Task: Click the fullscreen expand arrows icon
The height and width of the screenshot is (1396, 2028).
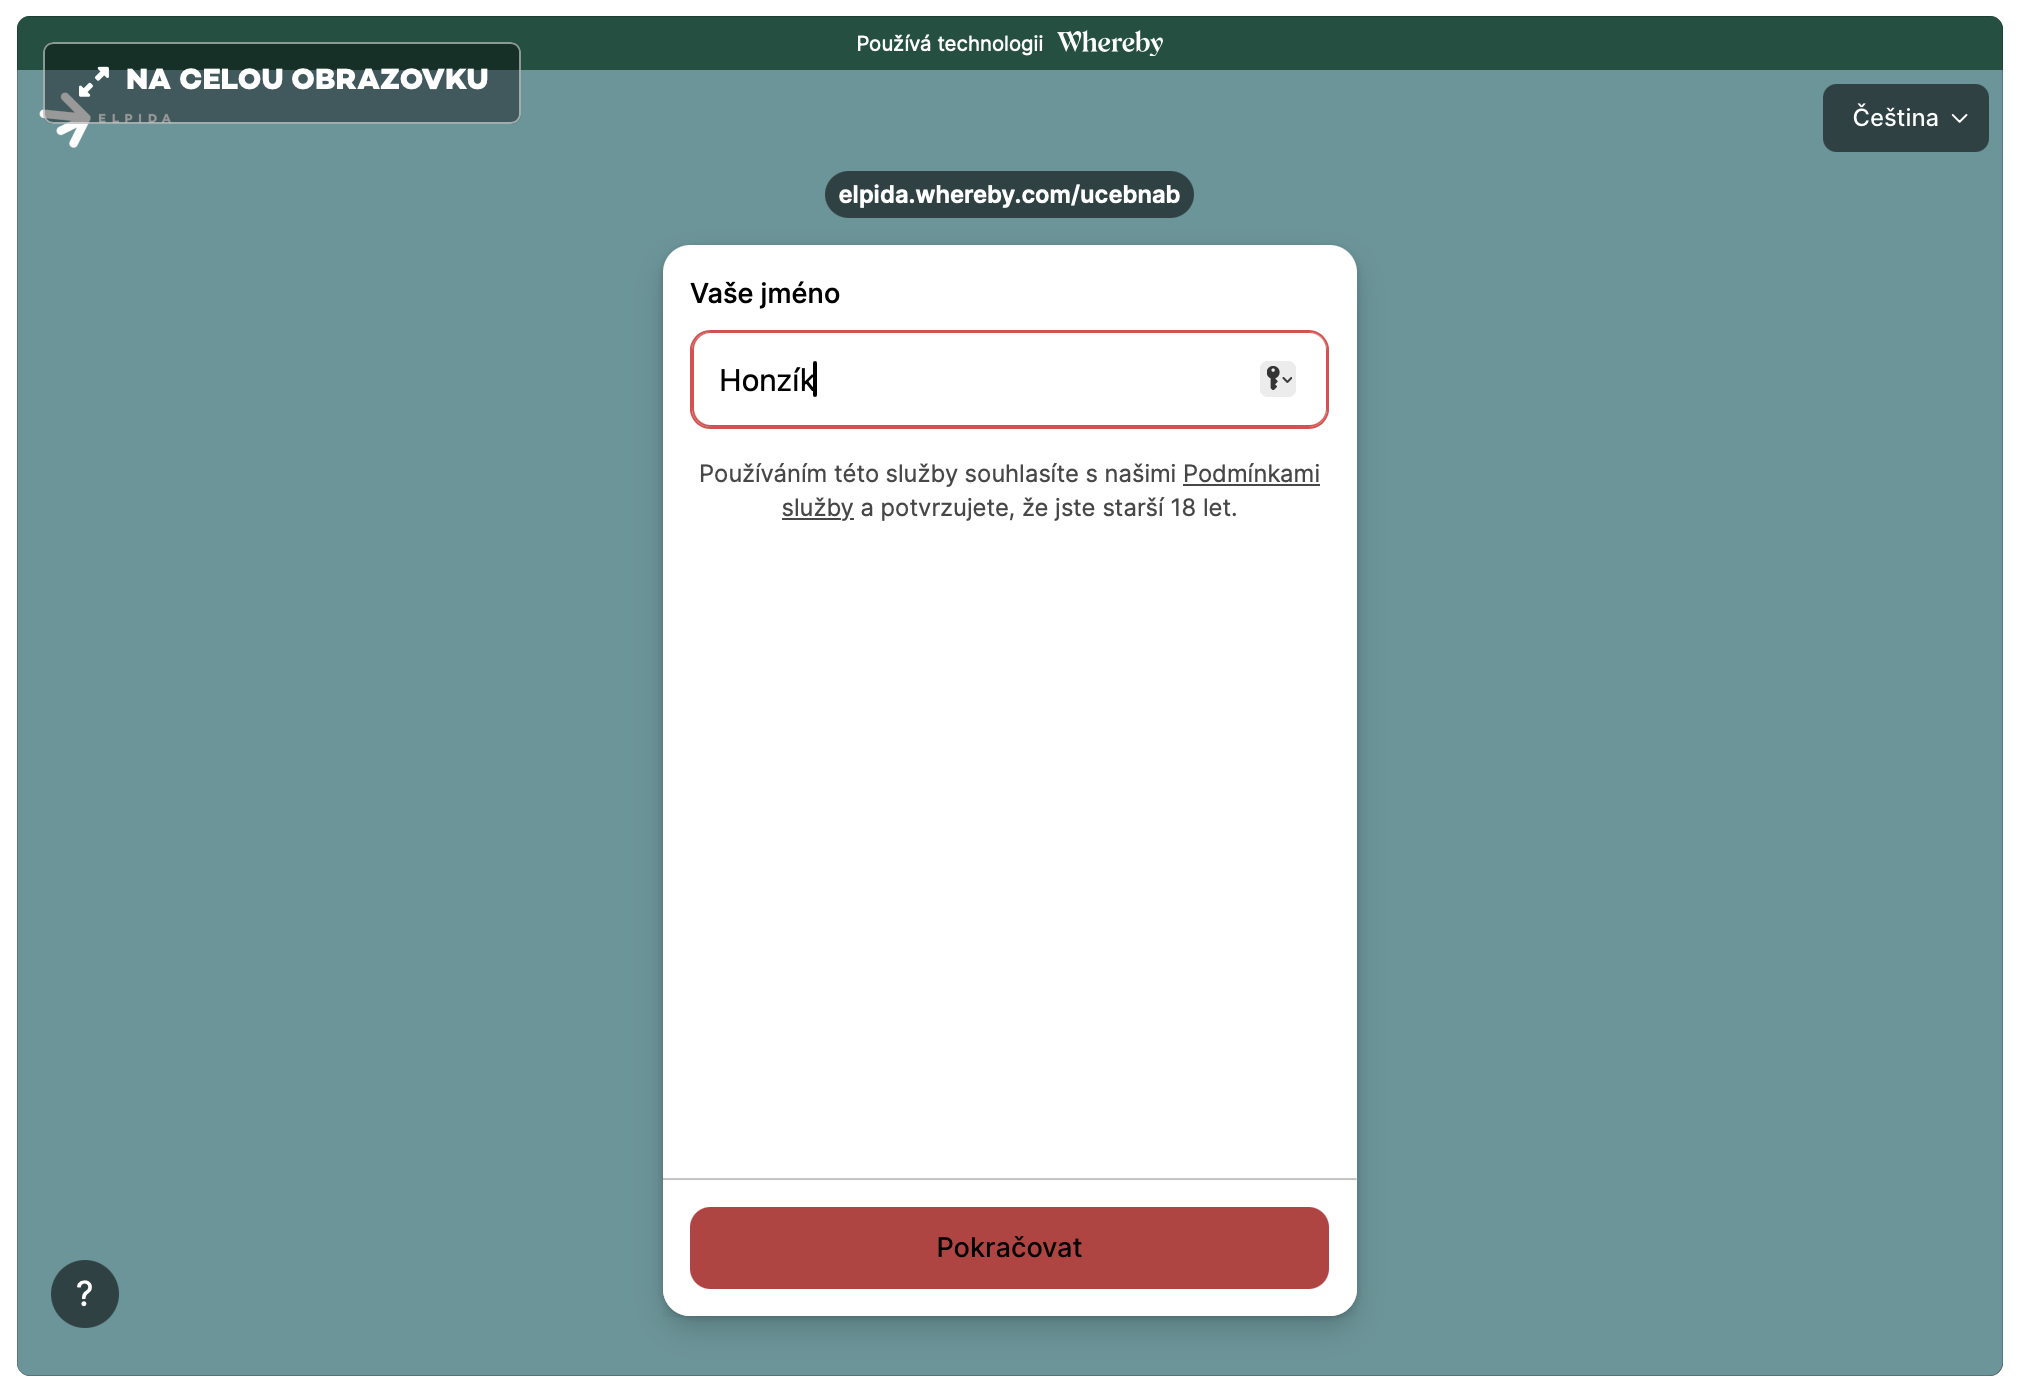Action: 93,81
